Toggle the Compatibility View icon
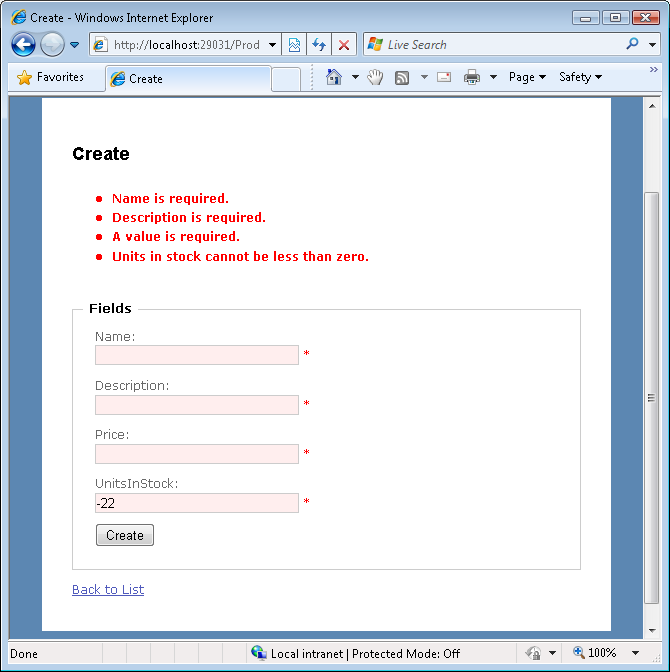 click(294, 45)
